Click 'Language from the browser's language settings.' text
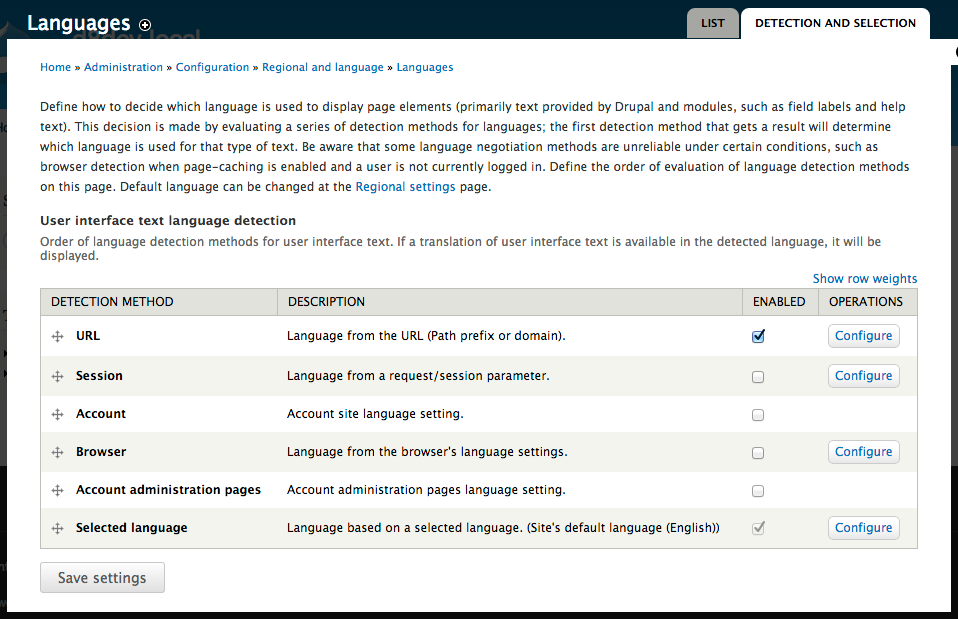 pos(427,452)
